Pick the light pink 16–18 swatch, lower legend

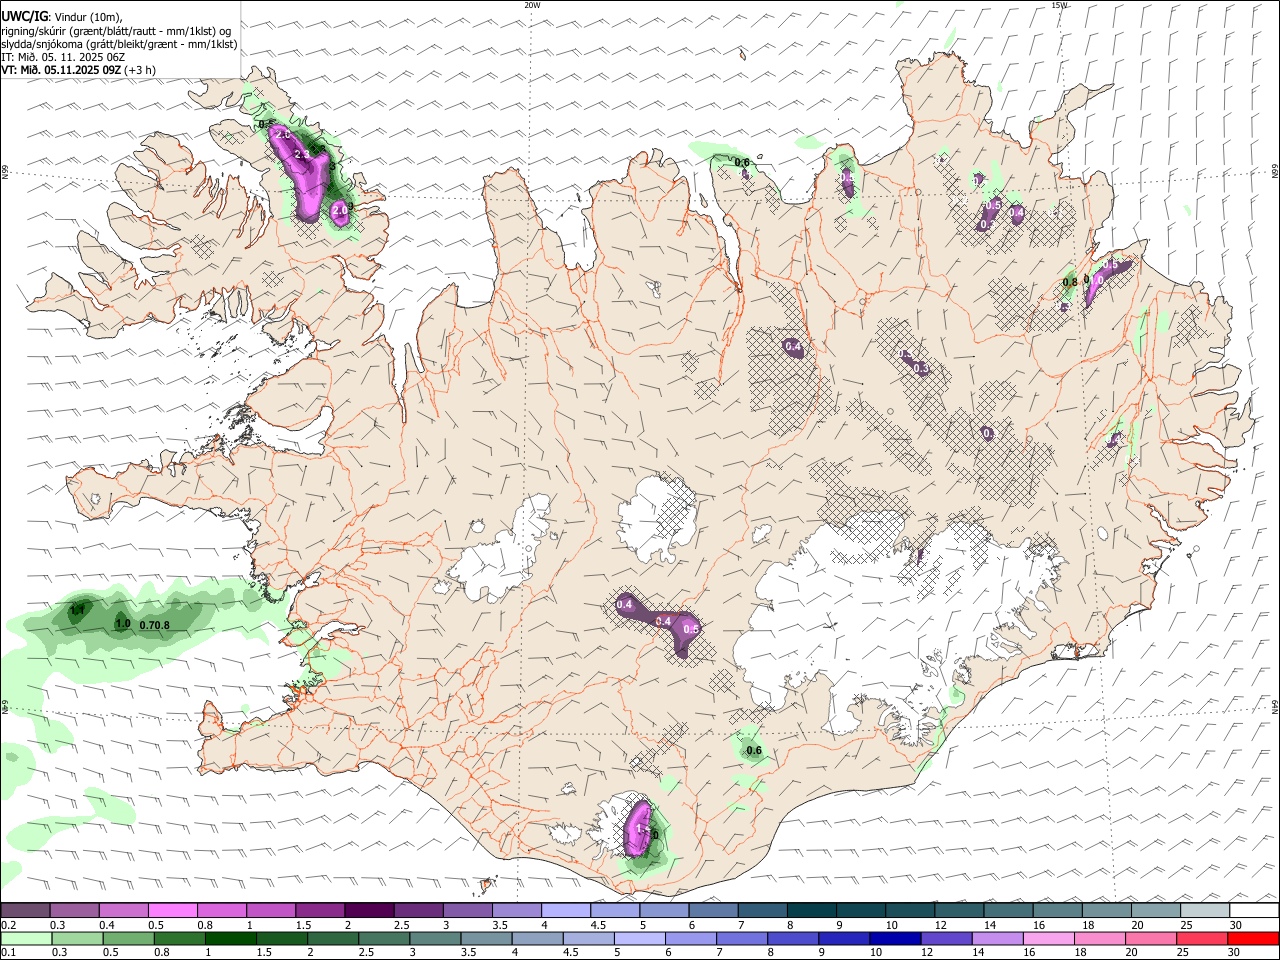tap(1049, 939)
